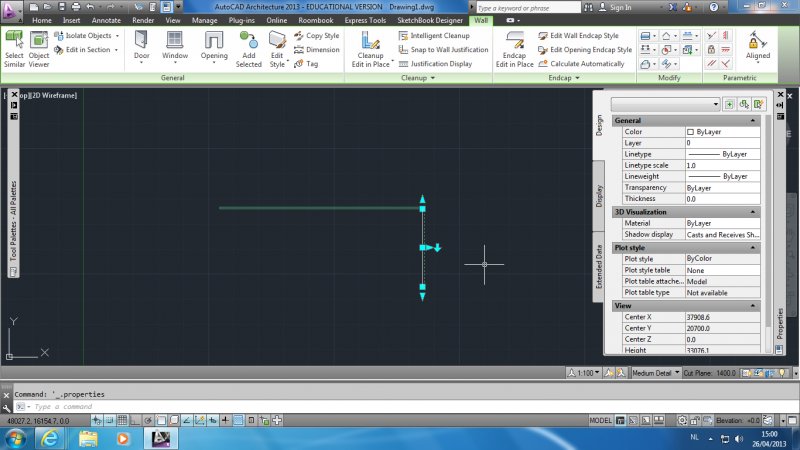
Task: Switch to the Display tab in Properties
Action: (599, 196)
